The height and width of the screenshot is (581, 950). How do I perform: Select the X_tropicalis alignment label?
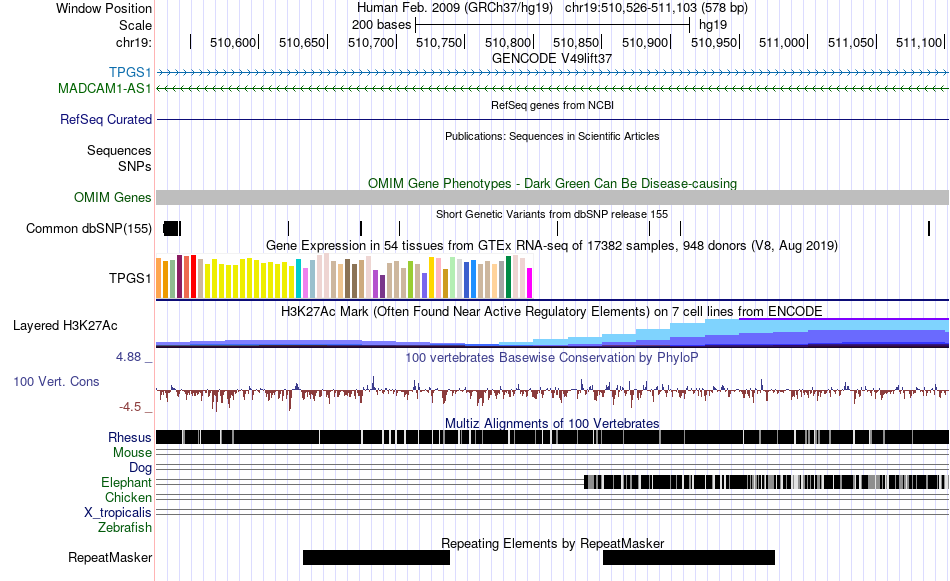(118, 513)
